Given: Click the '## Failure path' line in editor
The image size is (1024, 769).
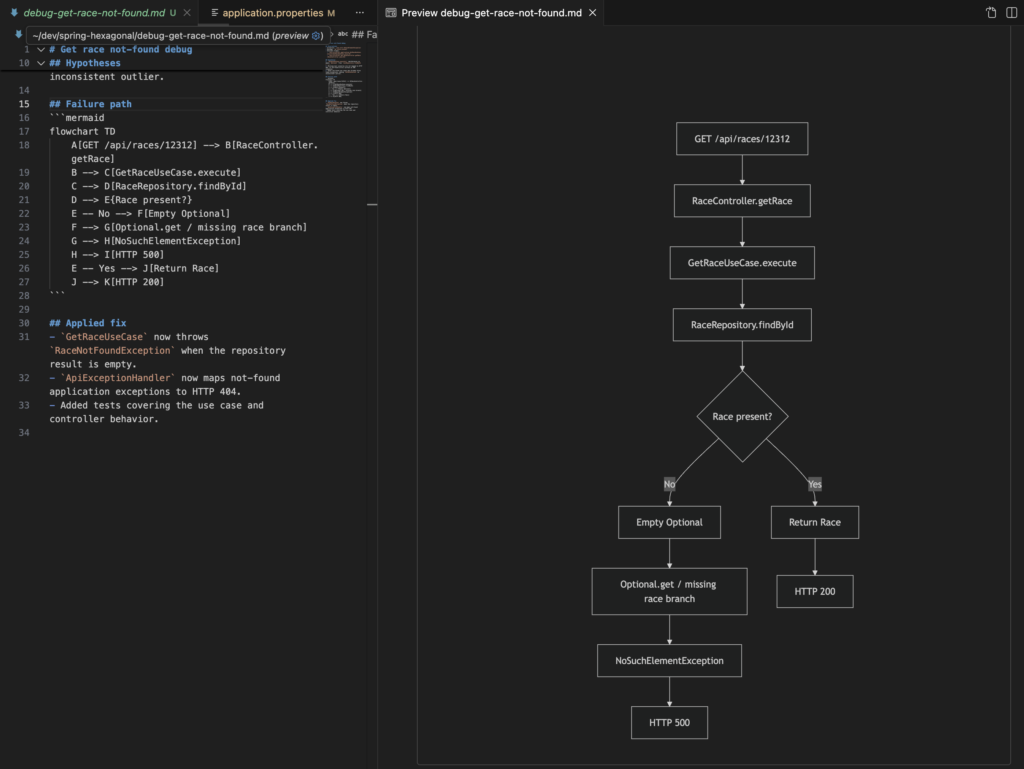Looking at the screenshot, I should pyautogui.click(x=90, y=104).
